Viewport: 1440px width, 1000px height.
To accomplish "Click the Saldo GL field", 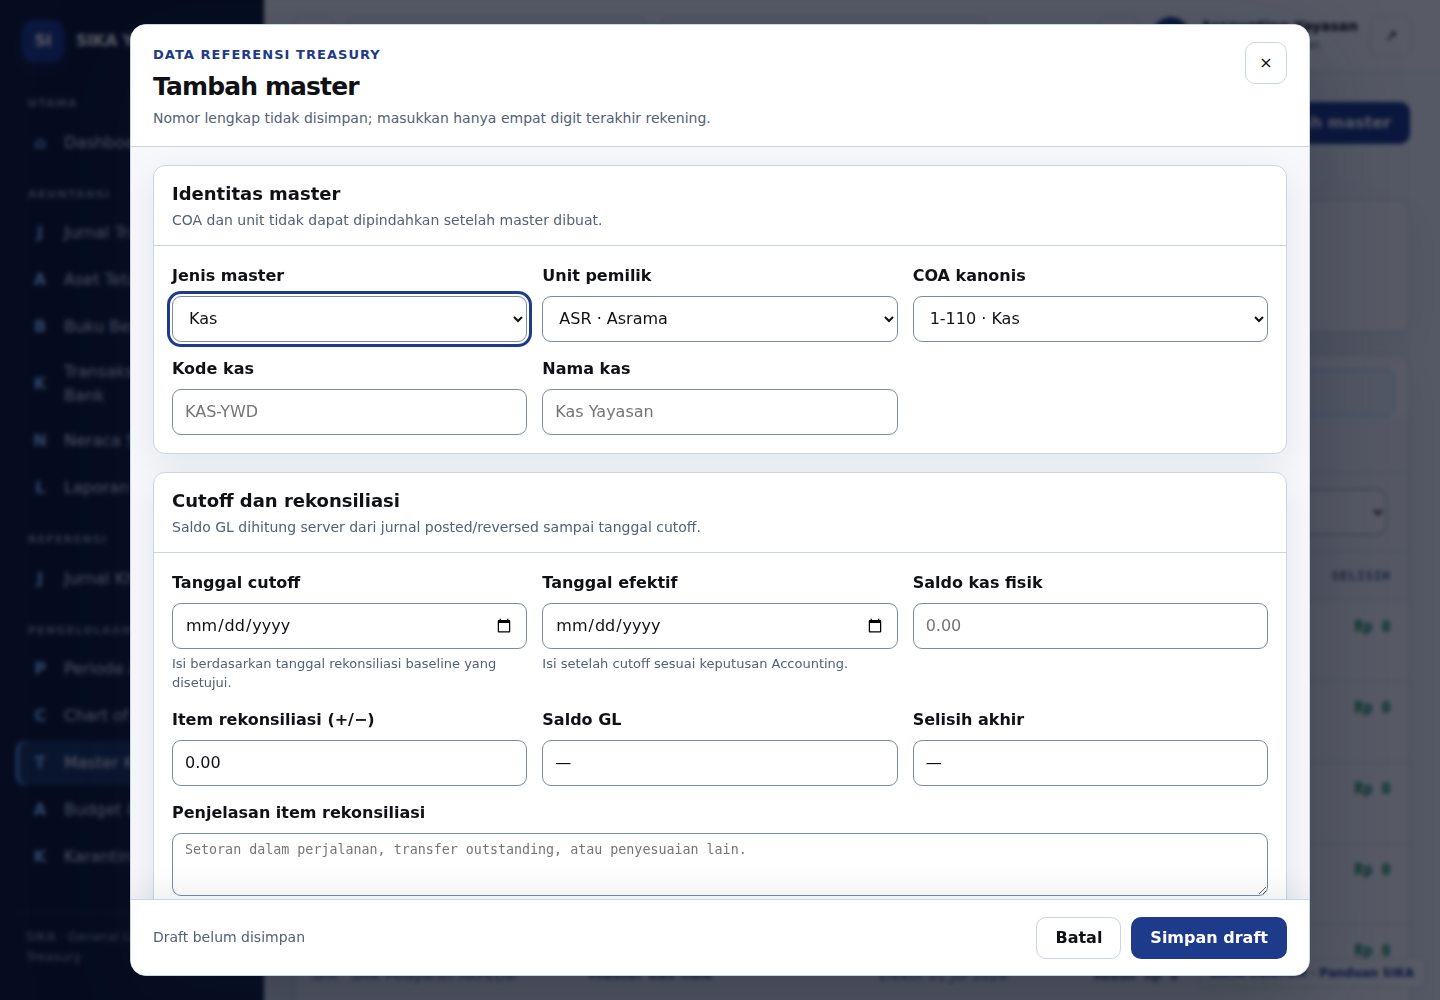I will click(x=720, y=763).
